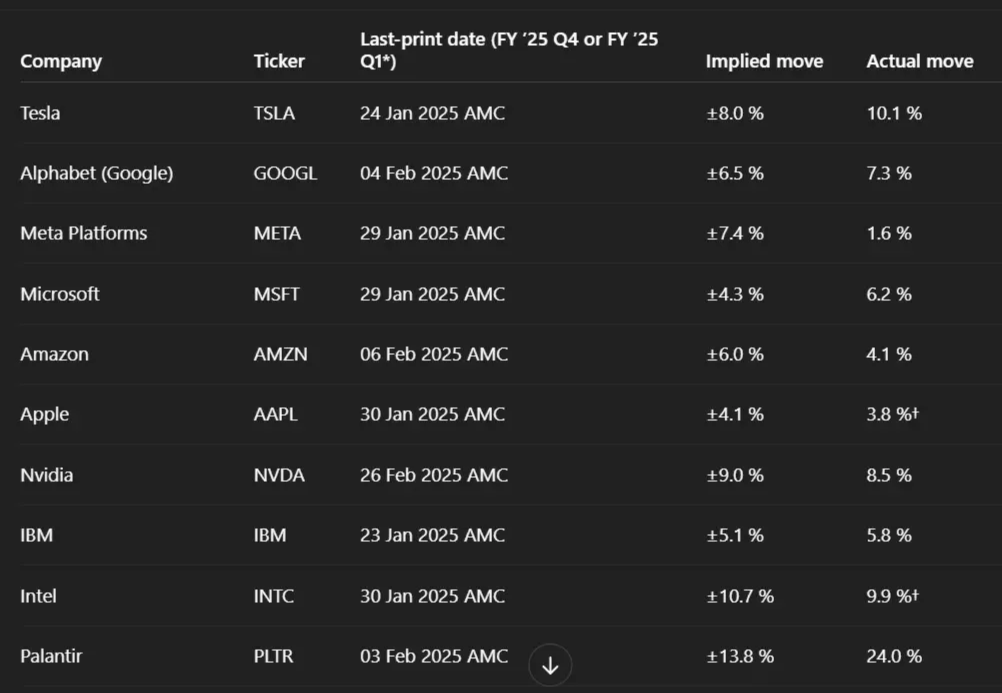This screenshot has height=693, width=1002.
Task: Select the Meta Platforms cell
Action: point(84,233)
